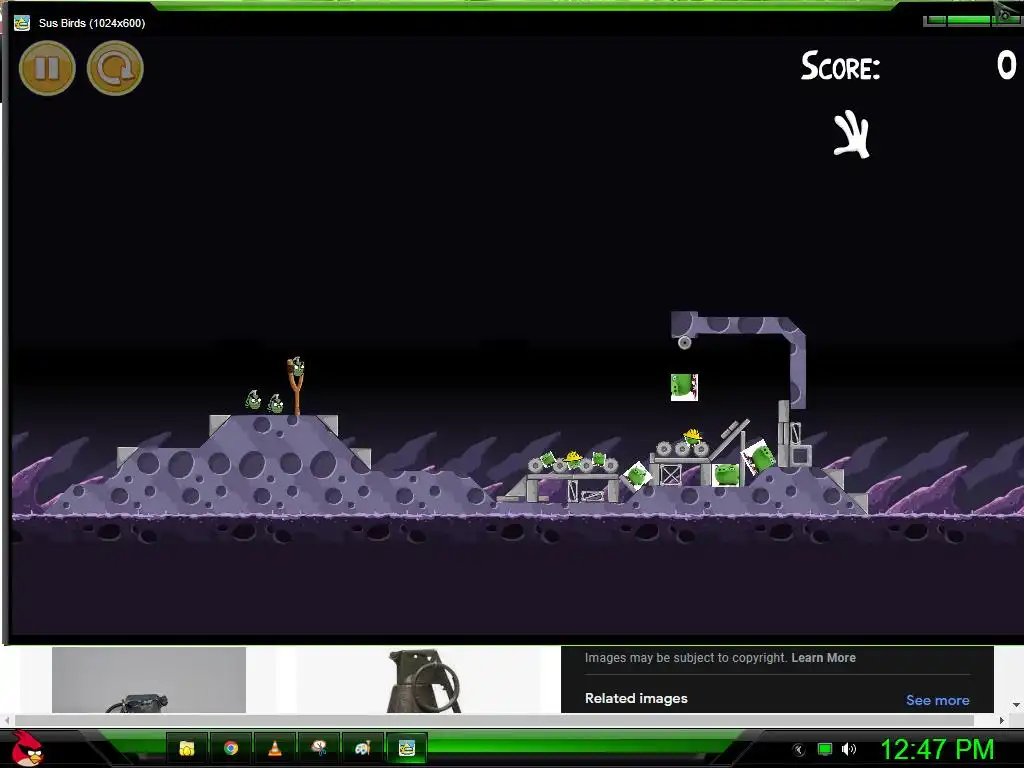The height and width of the screenshot is (768, 1024).
Task: Click the 12:47 PM clock
Action: [937, 749]
